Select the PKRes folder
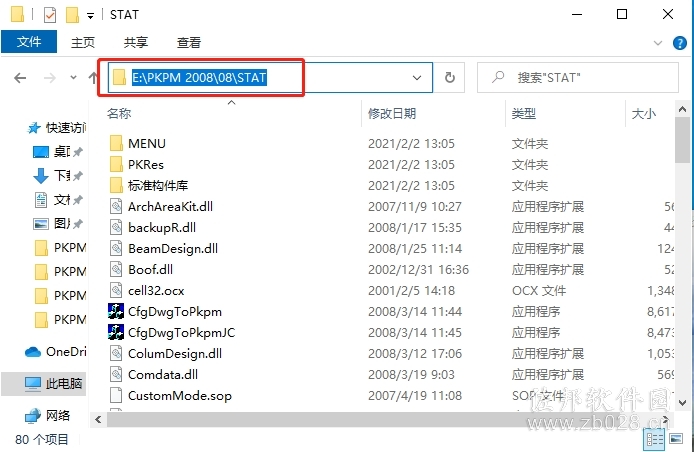 coord(146,164)
